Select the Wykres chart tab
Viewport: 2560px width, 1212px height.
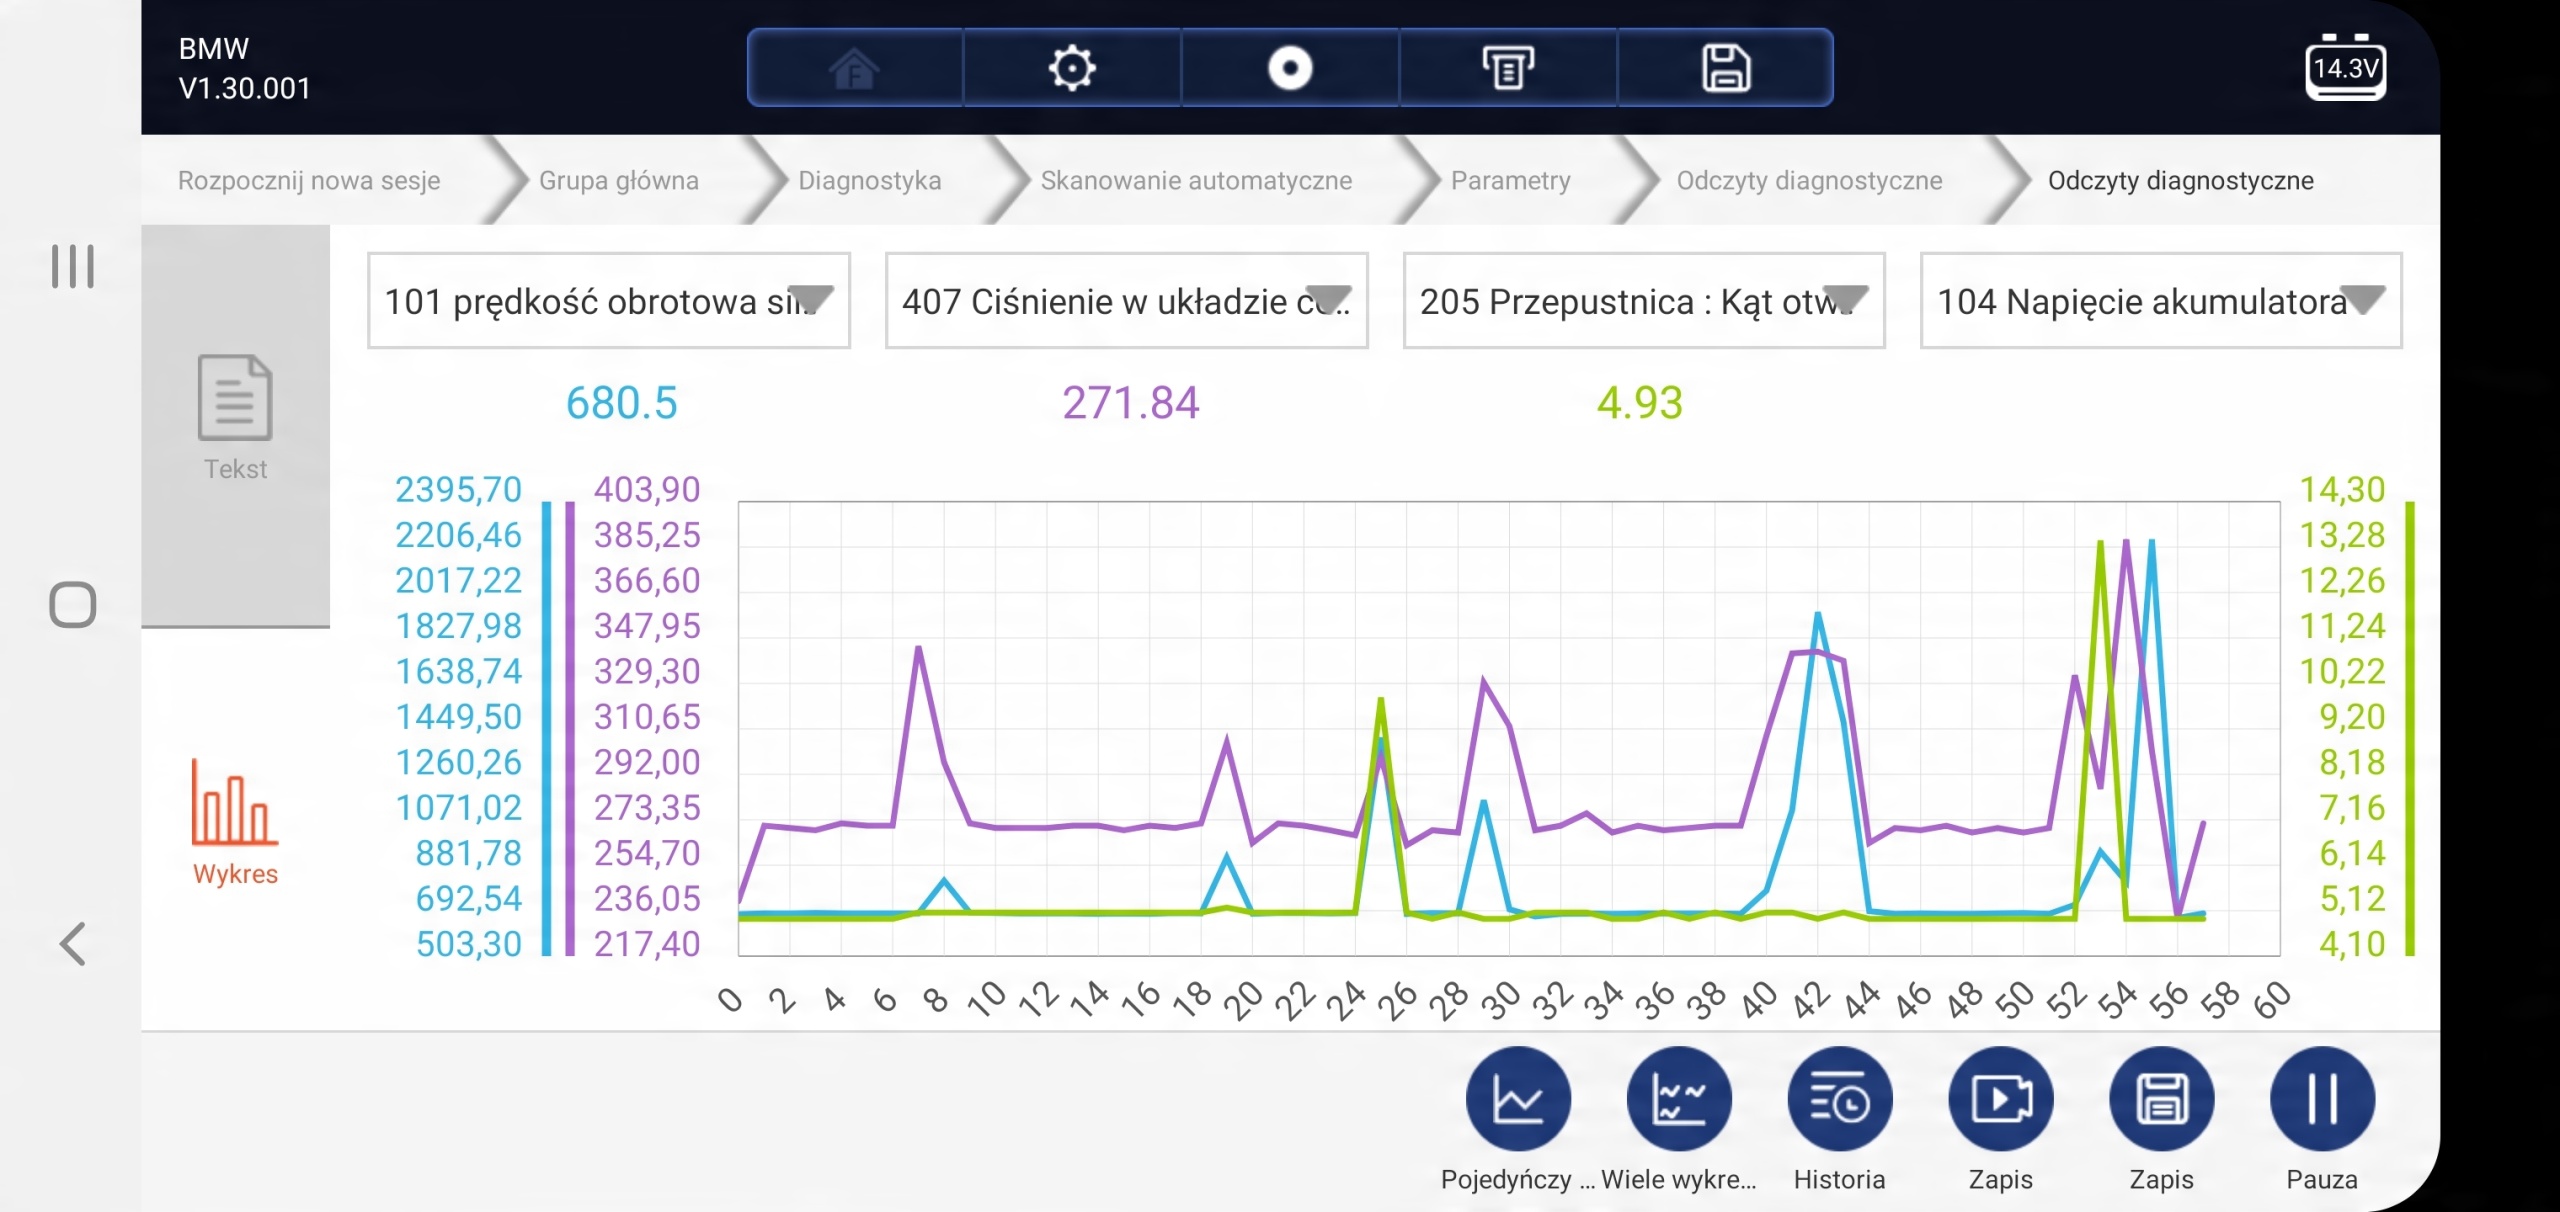click(x=235, y=822)
